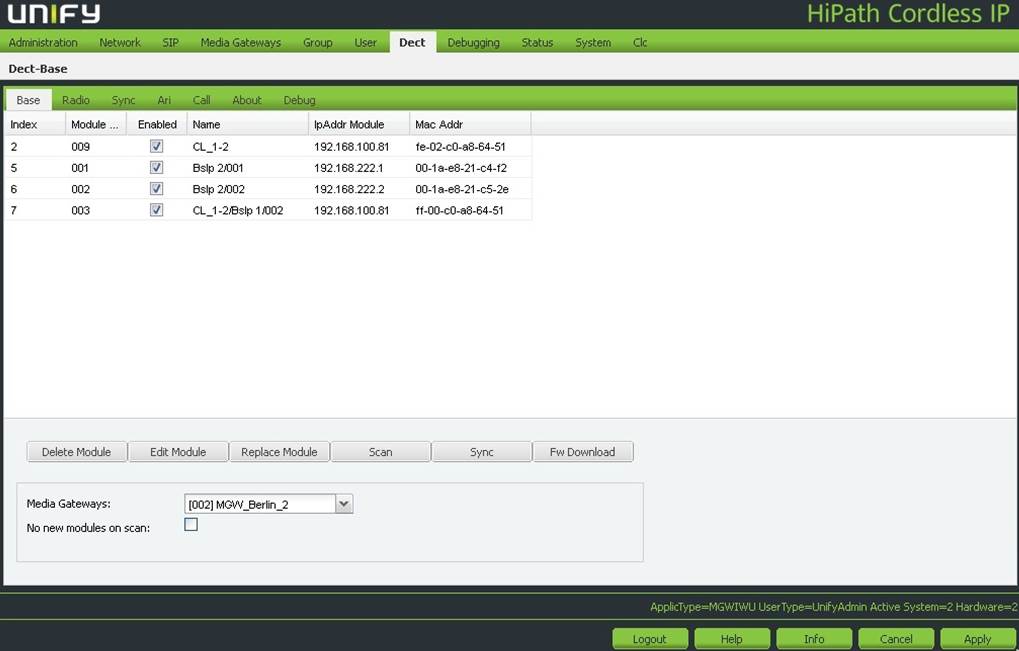Open the Sync sub-tab

[123, 100]
